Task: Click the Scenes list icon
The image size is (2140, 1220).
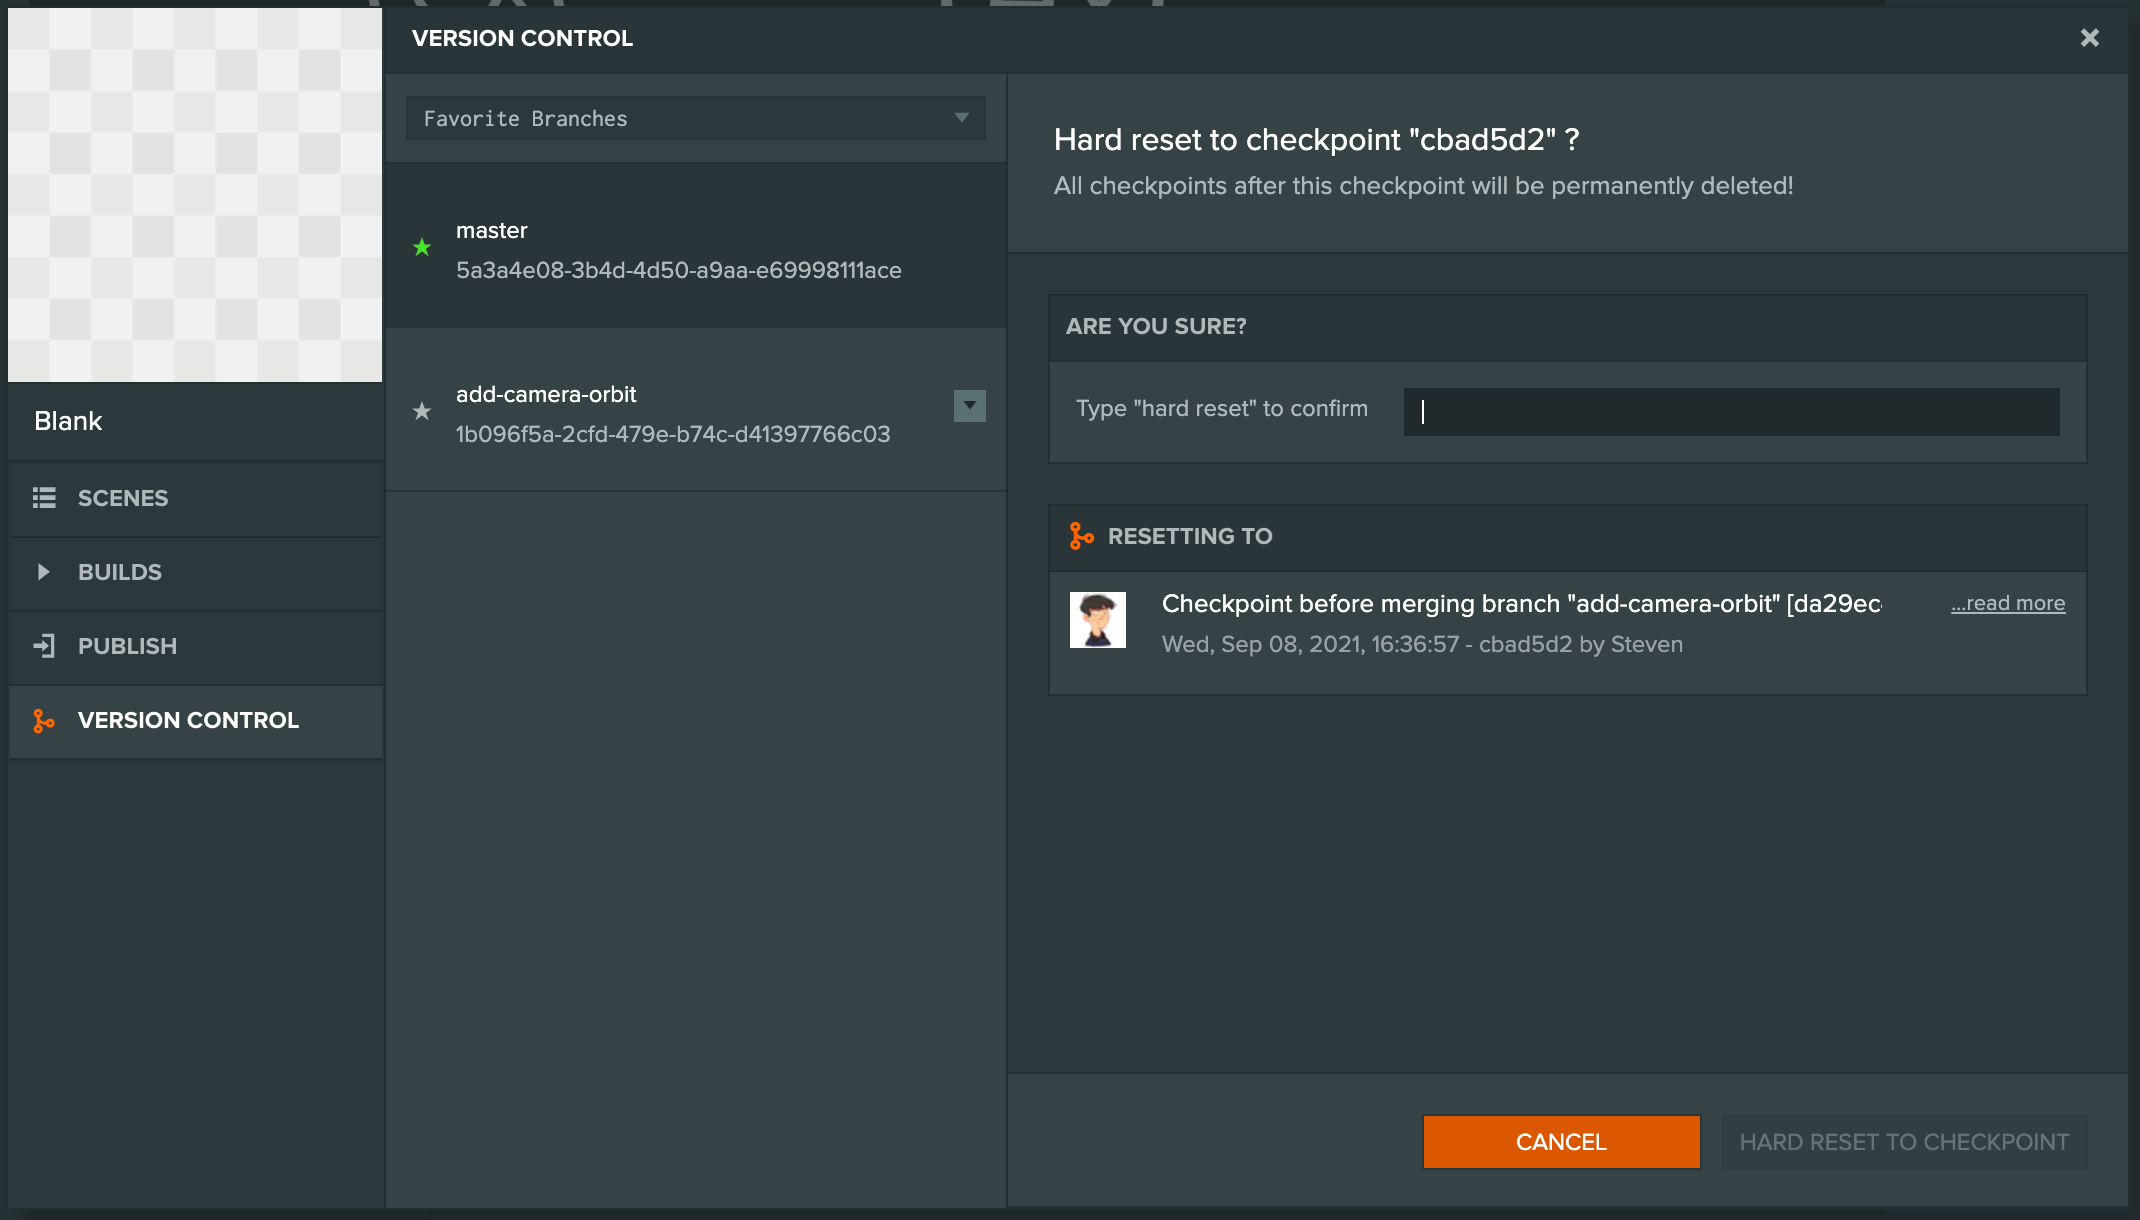Action: coord(44,498)
